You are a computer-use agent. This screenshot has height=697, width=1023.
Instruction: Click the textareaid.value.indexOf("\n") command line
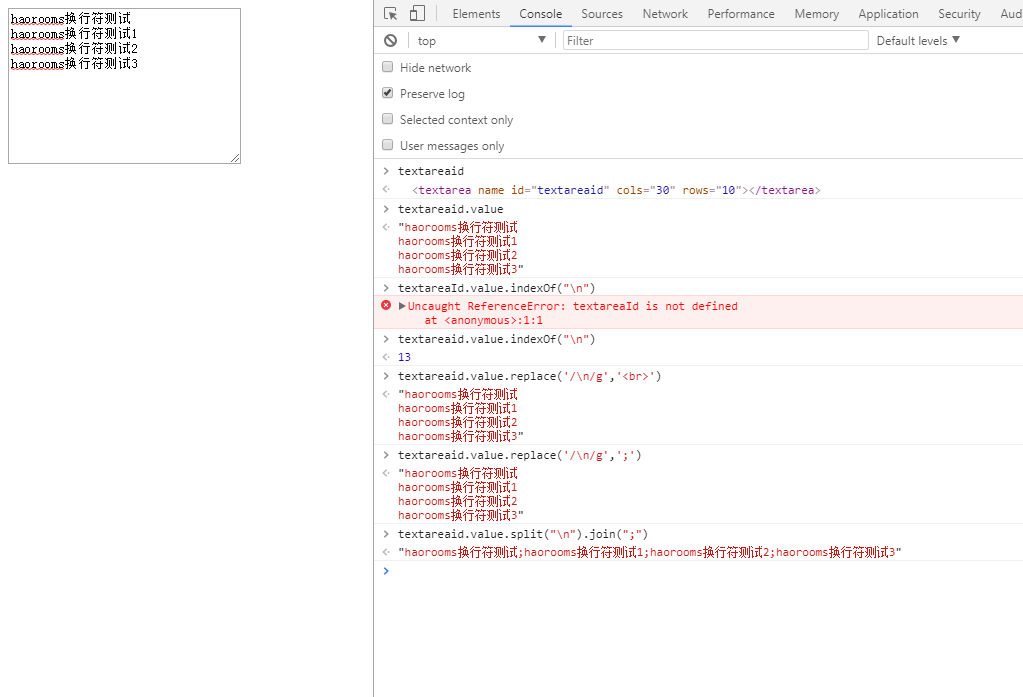coord(496,339)
